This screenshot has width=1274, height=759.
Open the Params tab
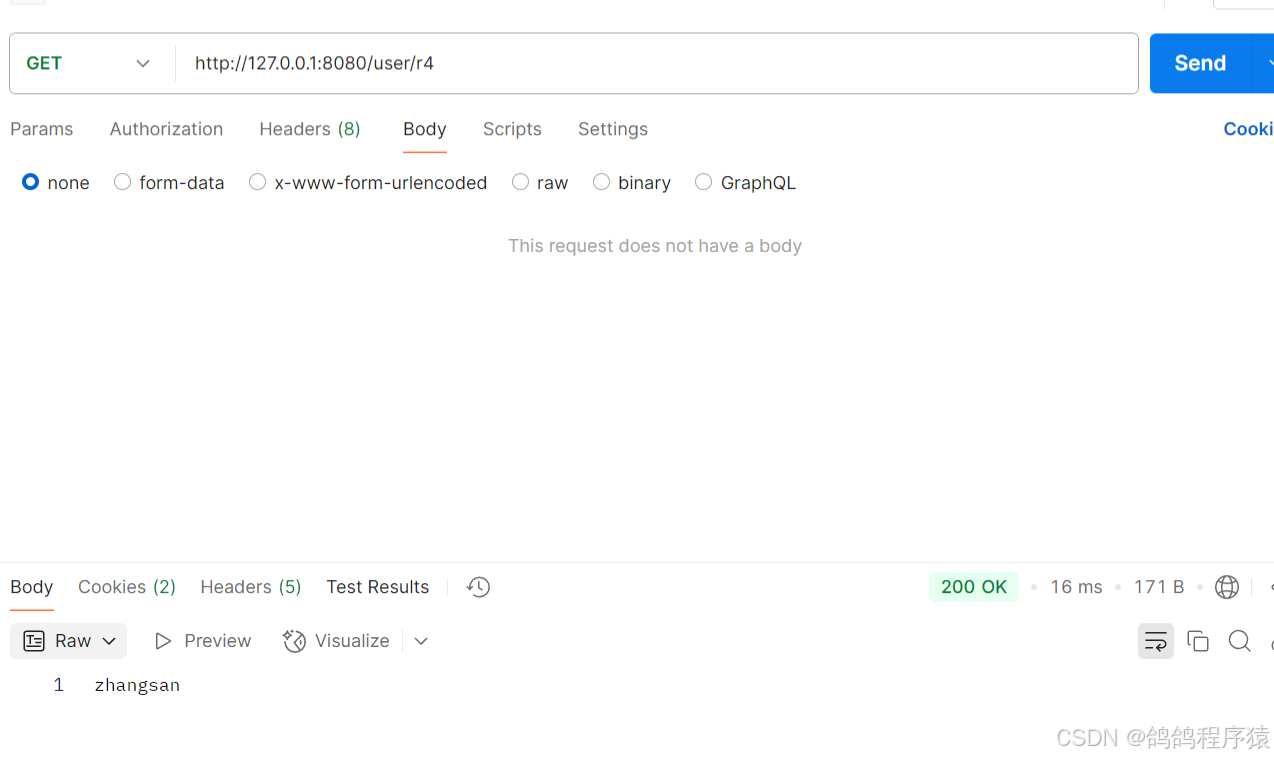[x=42, y=129]
